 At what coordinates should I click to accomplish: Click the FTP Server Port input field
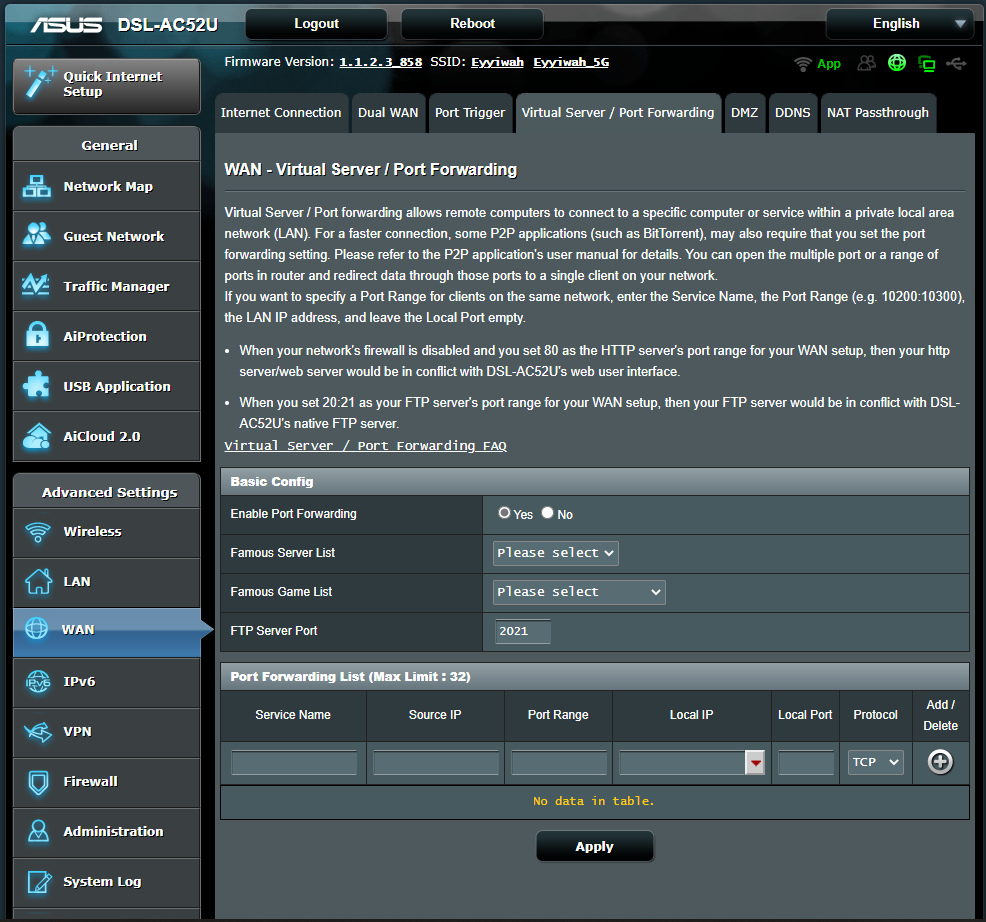pyautogui.click(x=523, y=631)
